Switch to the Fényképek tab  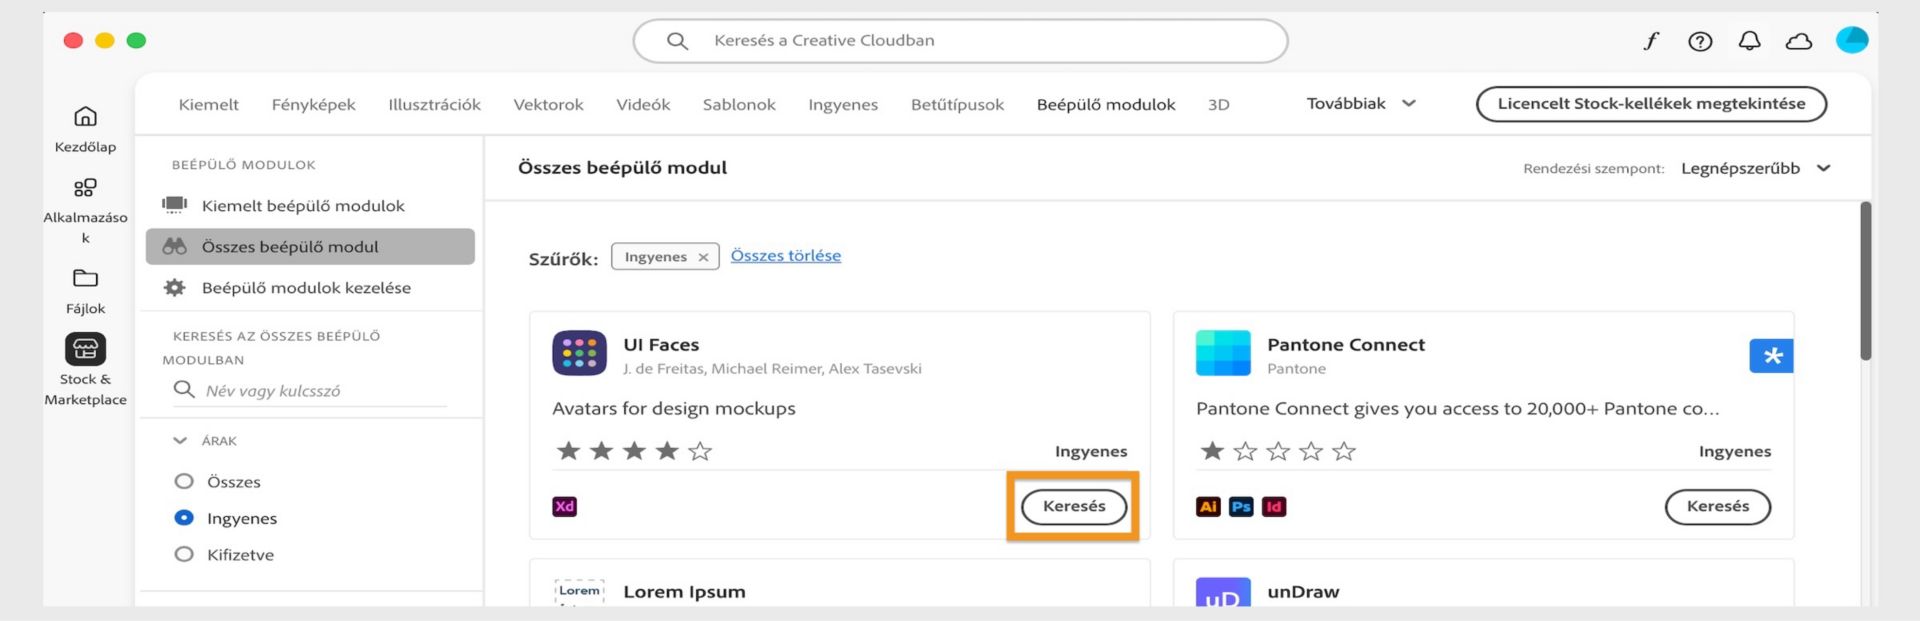313,105
